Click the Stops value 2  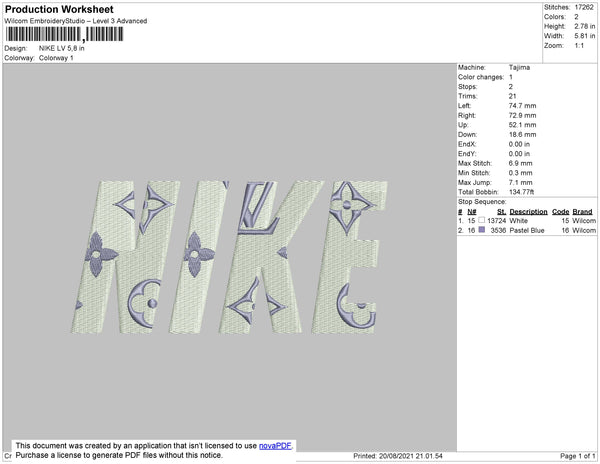point(511,86)
